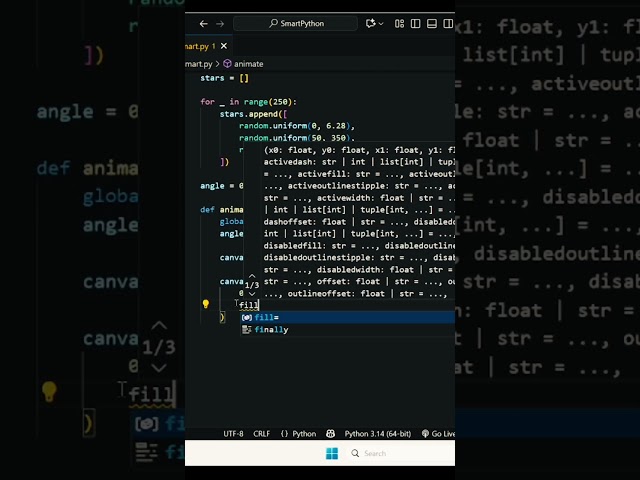Accept the 'fill=' suggestion
Viewport: 640px width, 480px height.
[x=348, y=318]
